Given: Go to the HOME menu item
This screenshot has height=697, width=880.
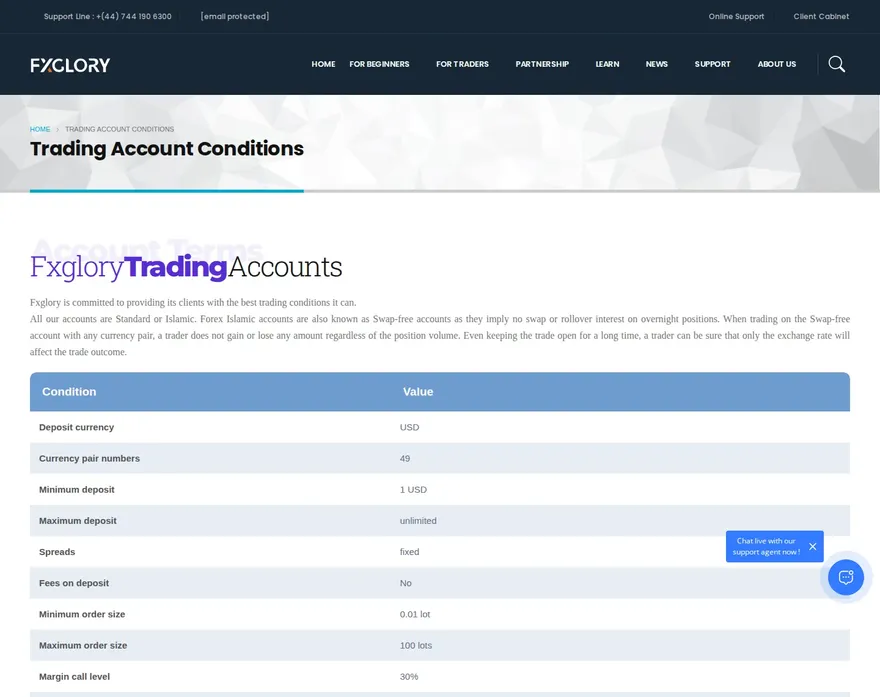Looking at the screenshot, I should [323, 64].
